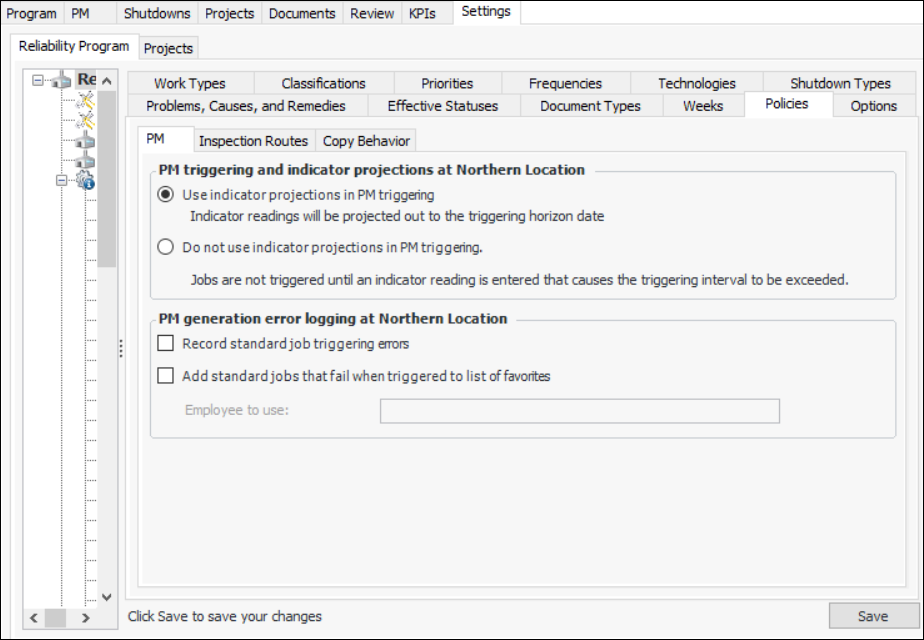Click 'PM generation error logging at Northern Location' heading

tap(333, 319)
